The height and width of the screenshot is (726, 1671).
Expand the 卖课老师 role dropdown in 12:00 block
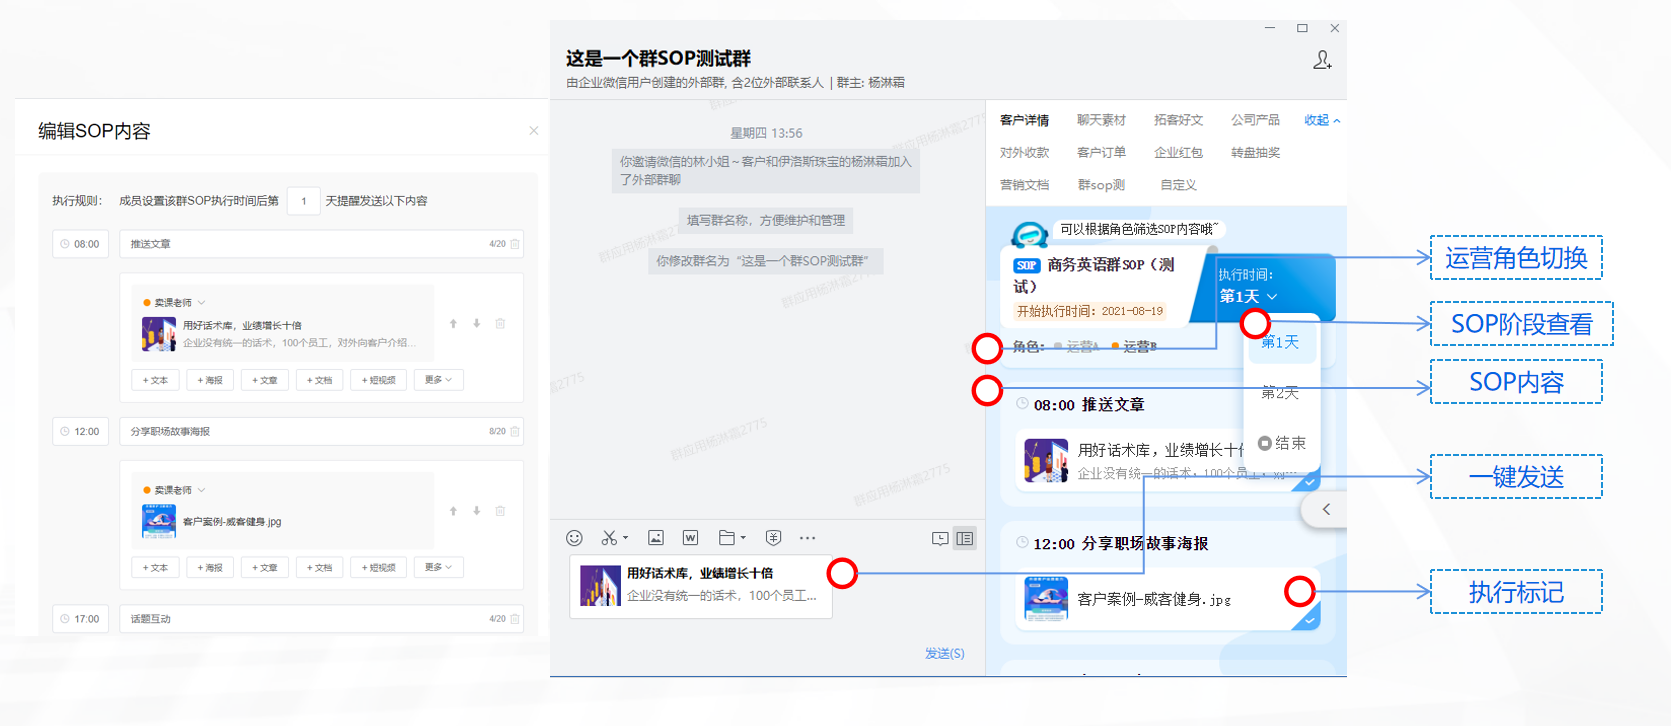point(201,490)
